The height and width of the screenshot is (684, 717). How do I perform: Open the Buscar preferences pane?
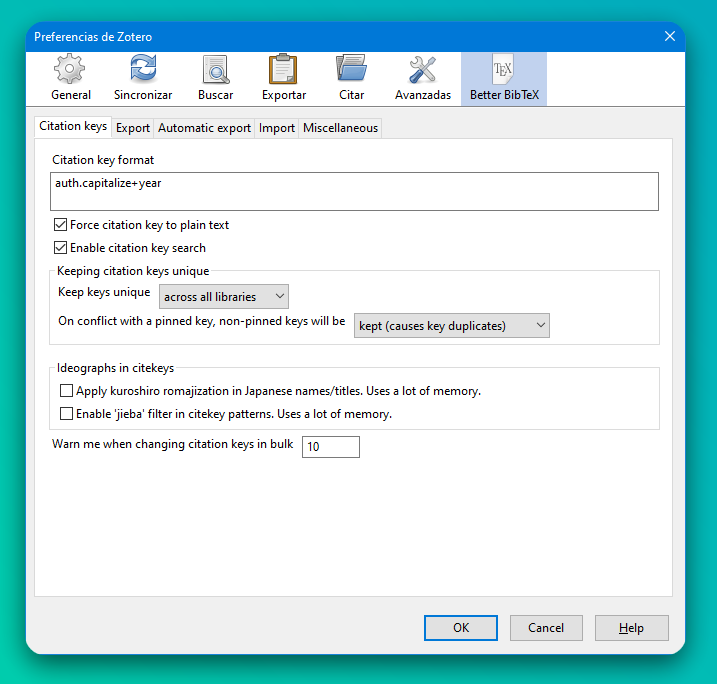pos(215,78)
